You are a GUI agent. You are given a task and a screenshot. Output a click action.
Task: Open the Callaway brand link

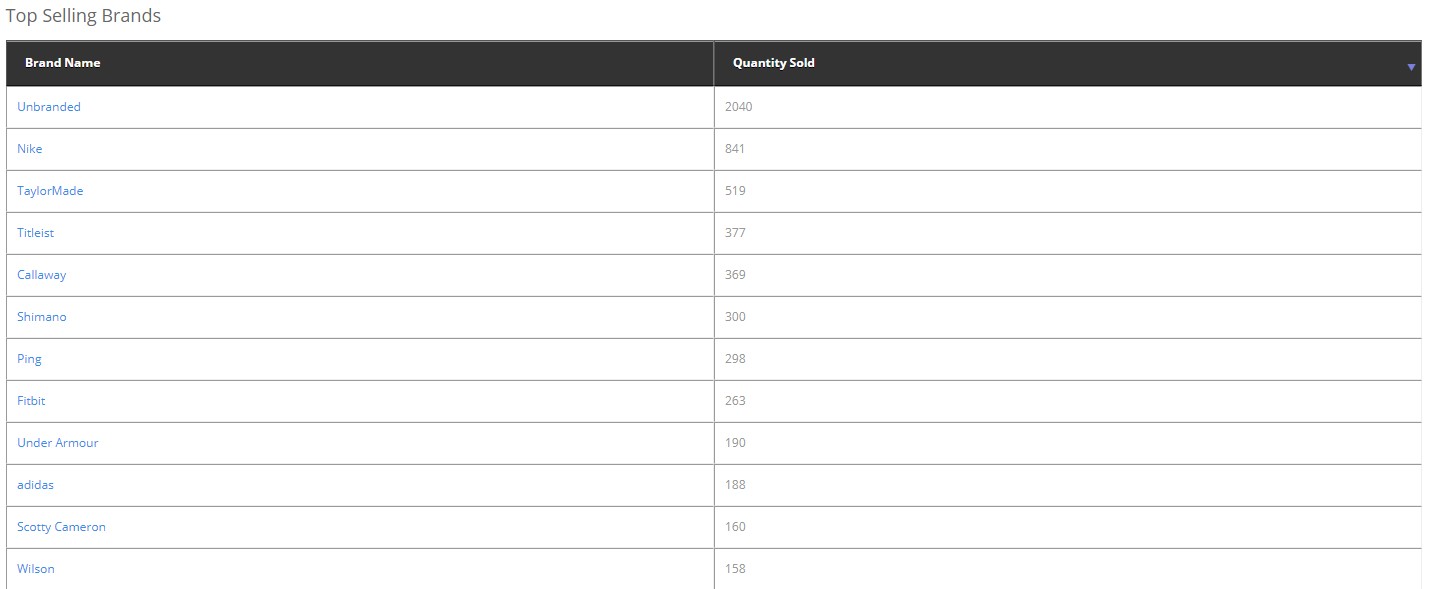point(42,275)
